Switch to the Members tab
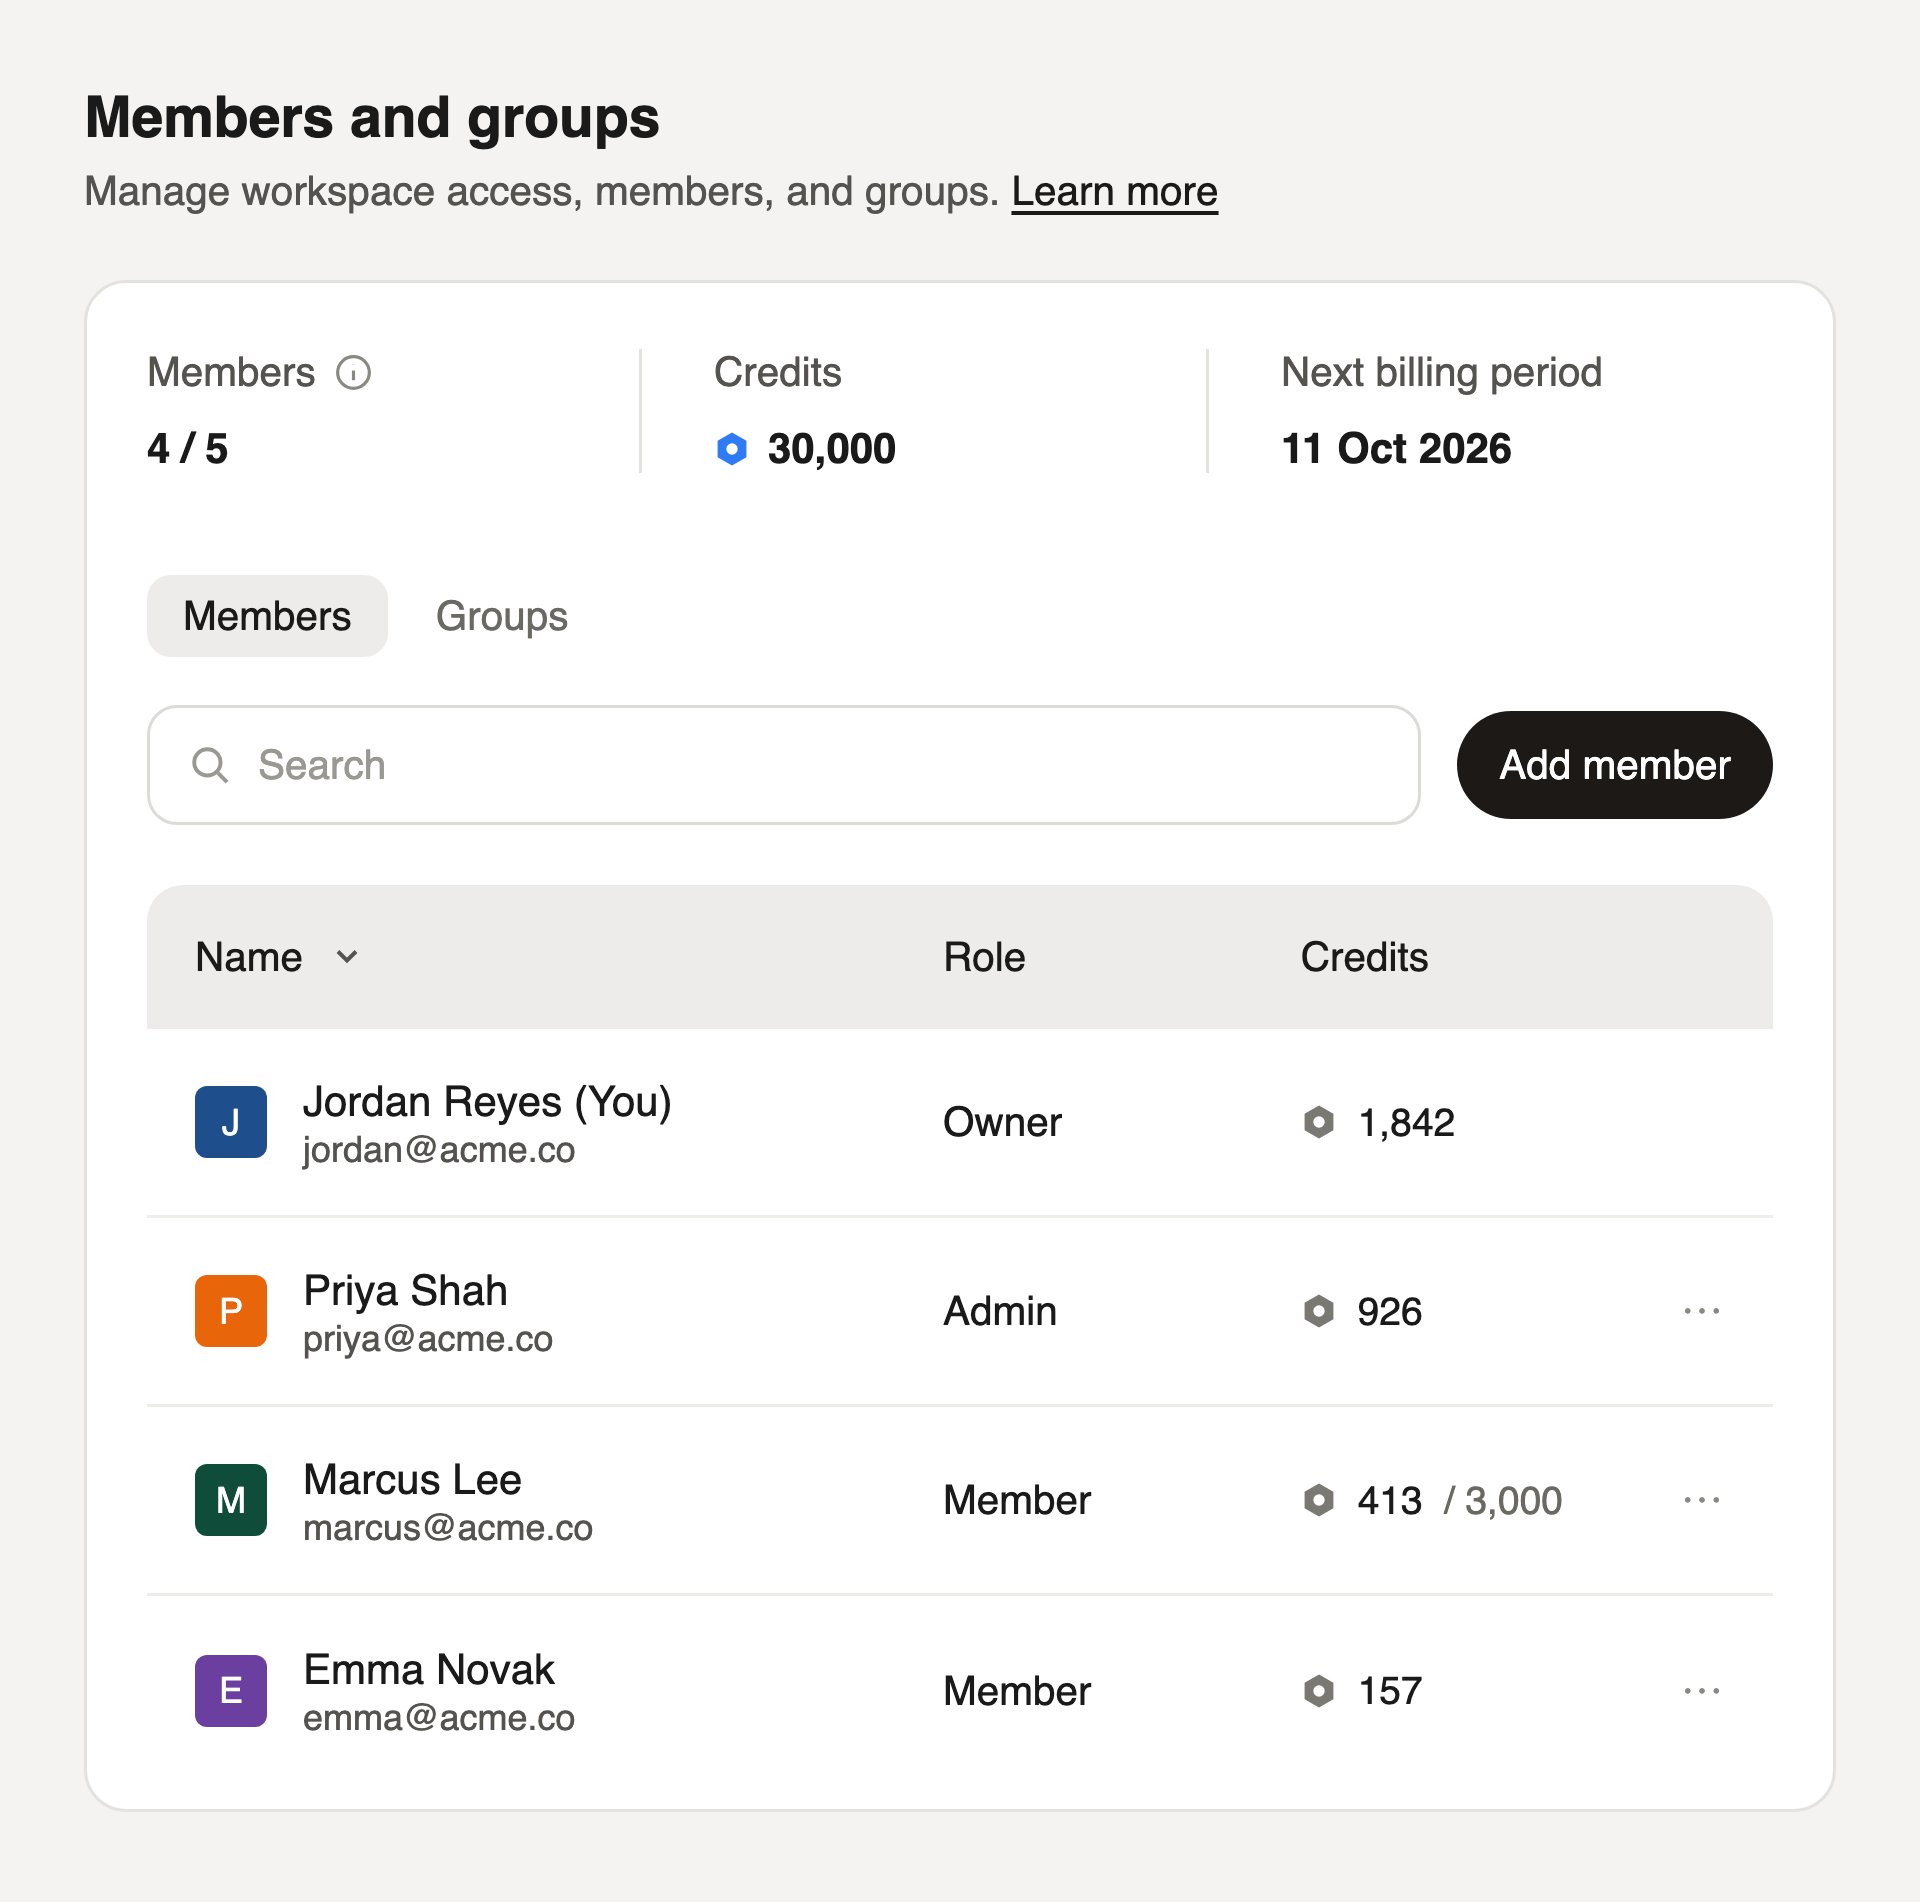The height and width of the screenshot is (1902, 1920). [267, 616]
